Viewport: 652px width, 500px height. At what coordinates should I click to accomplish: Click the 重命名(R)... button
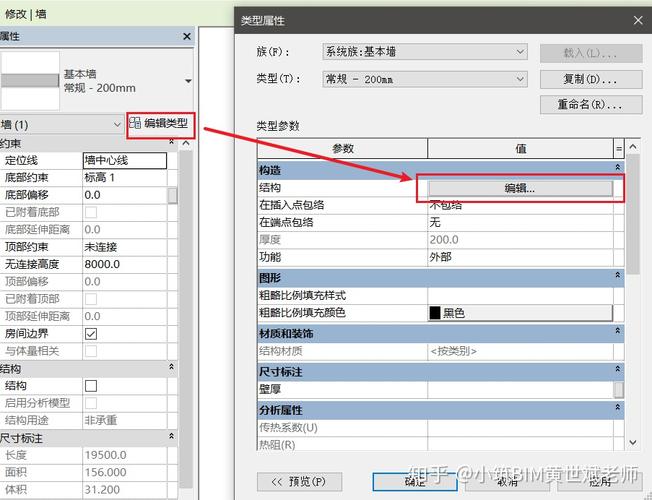591,104
